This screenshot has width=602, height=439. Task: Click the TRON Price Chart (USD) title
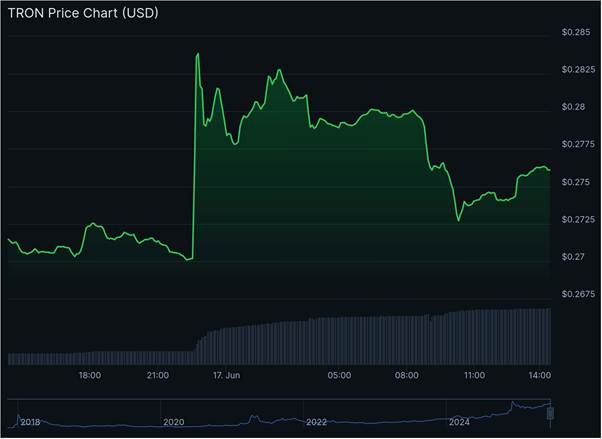83,13
